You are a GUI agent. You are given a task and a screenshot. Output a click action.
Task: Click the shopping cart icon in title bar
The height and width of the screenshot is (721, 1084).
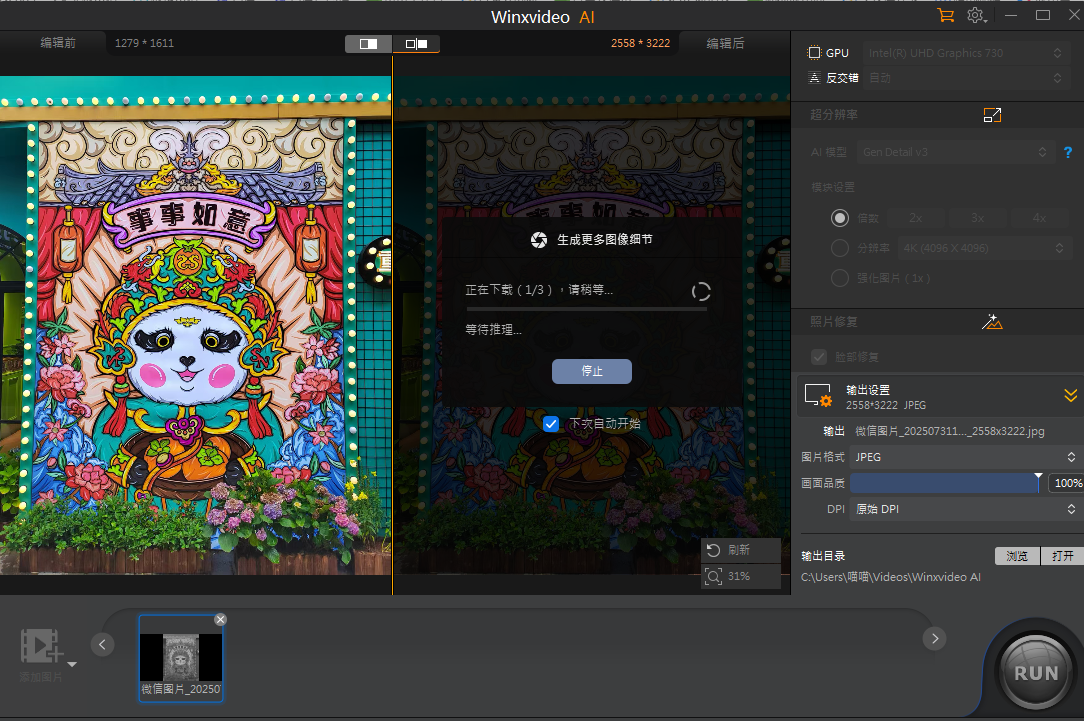(x=944, y=16)
